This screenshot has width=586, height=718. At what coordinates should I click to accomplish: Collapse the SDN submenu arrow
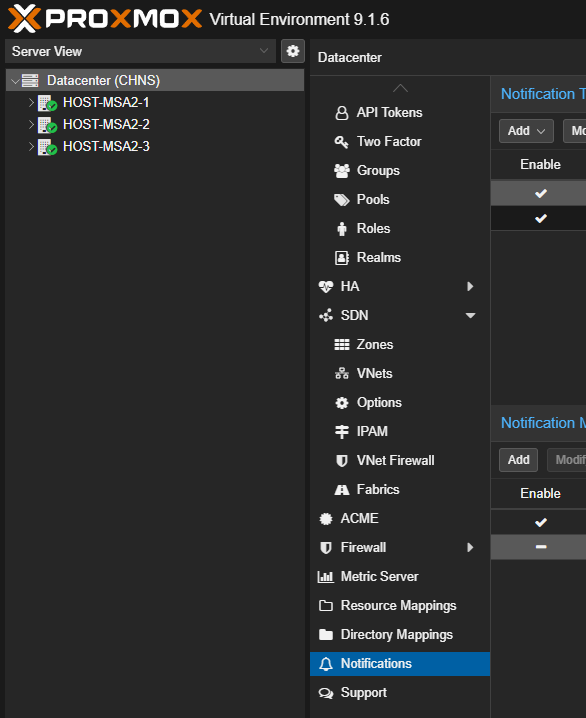(x=470, y=315)
